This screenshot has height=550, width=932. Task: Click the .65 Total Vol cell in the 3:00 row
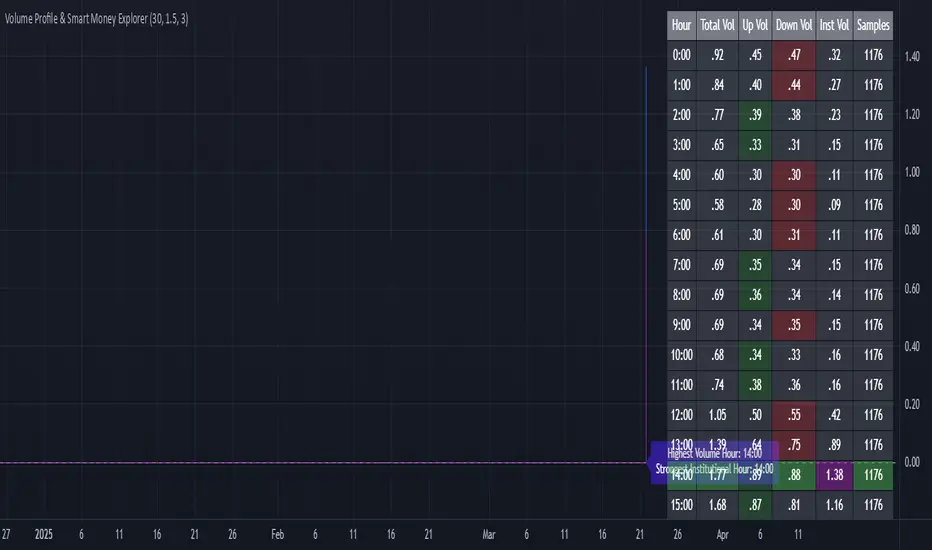click(717, 145)
